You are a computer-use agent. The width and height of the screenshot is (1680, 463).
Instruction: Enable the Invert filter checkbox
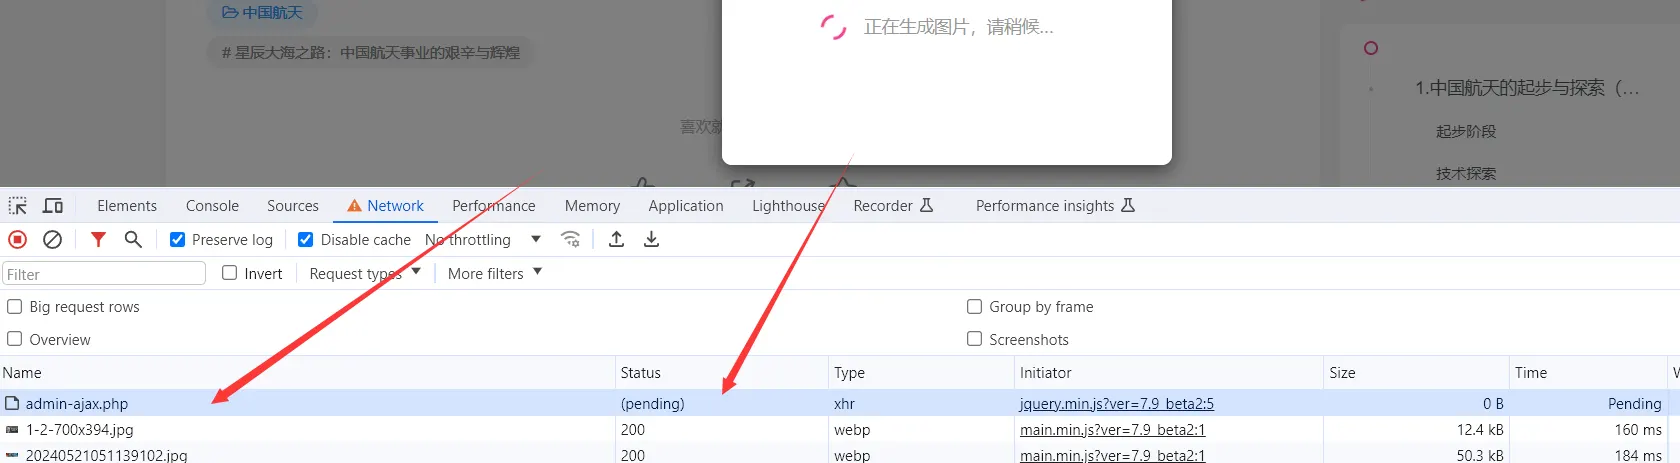click(x=229, y=273)
